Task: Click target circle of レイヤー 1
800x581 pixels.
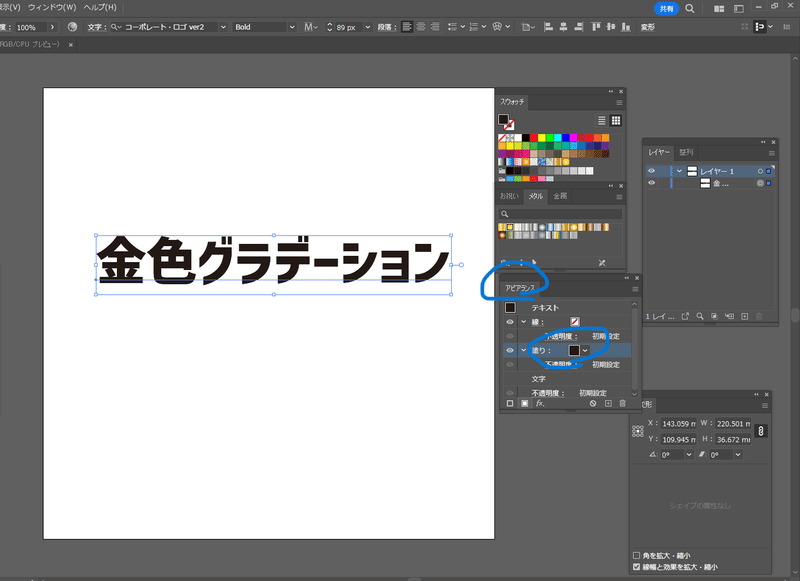Action: coord(760,171)
